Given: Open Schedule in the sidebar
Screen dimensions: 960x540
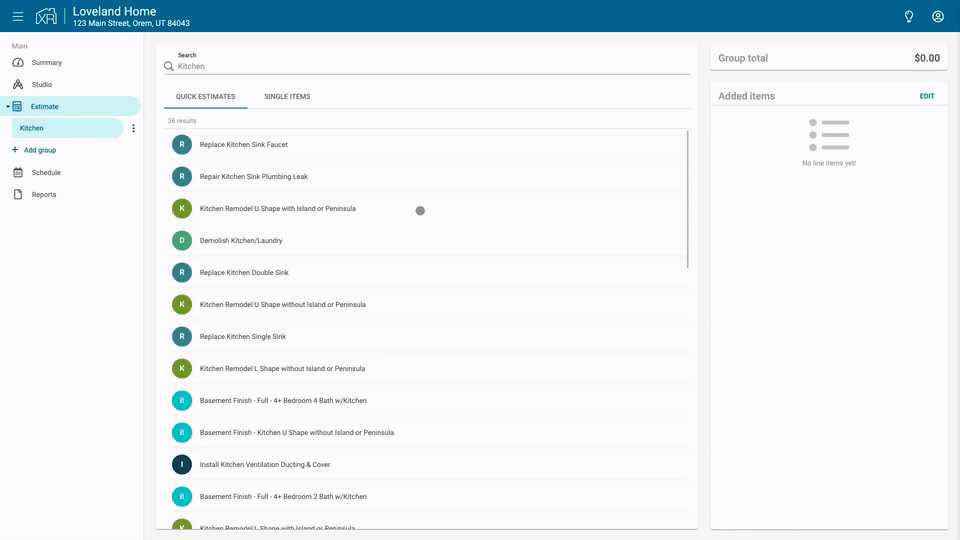Looking at the screenshot, I should tap(46, 173).
